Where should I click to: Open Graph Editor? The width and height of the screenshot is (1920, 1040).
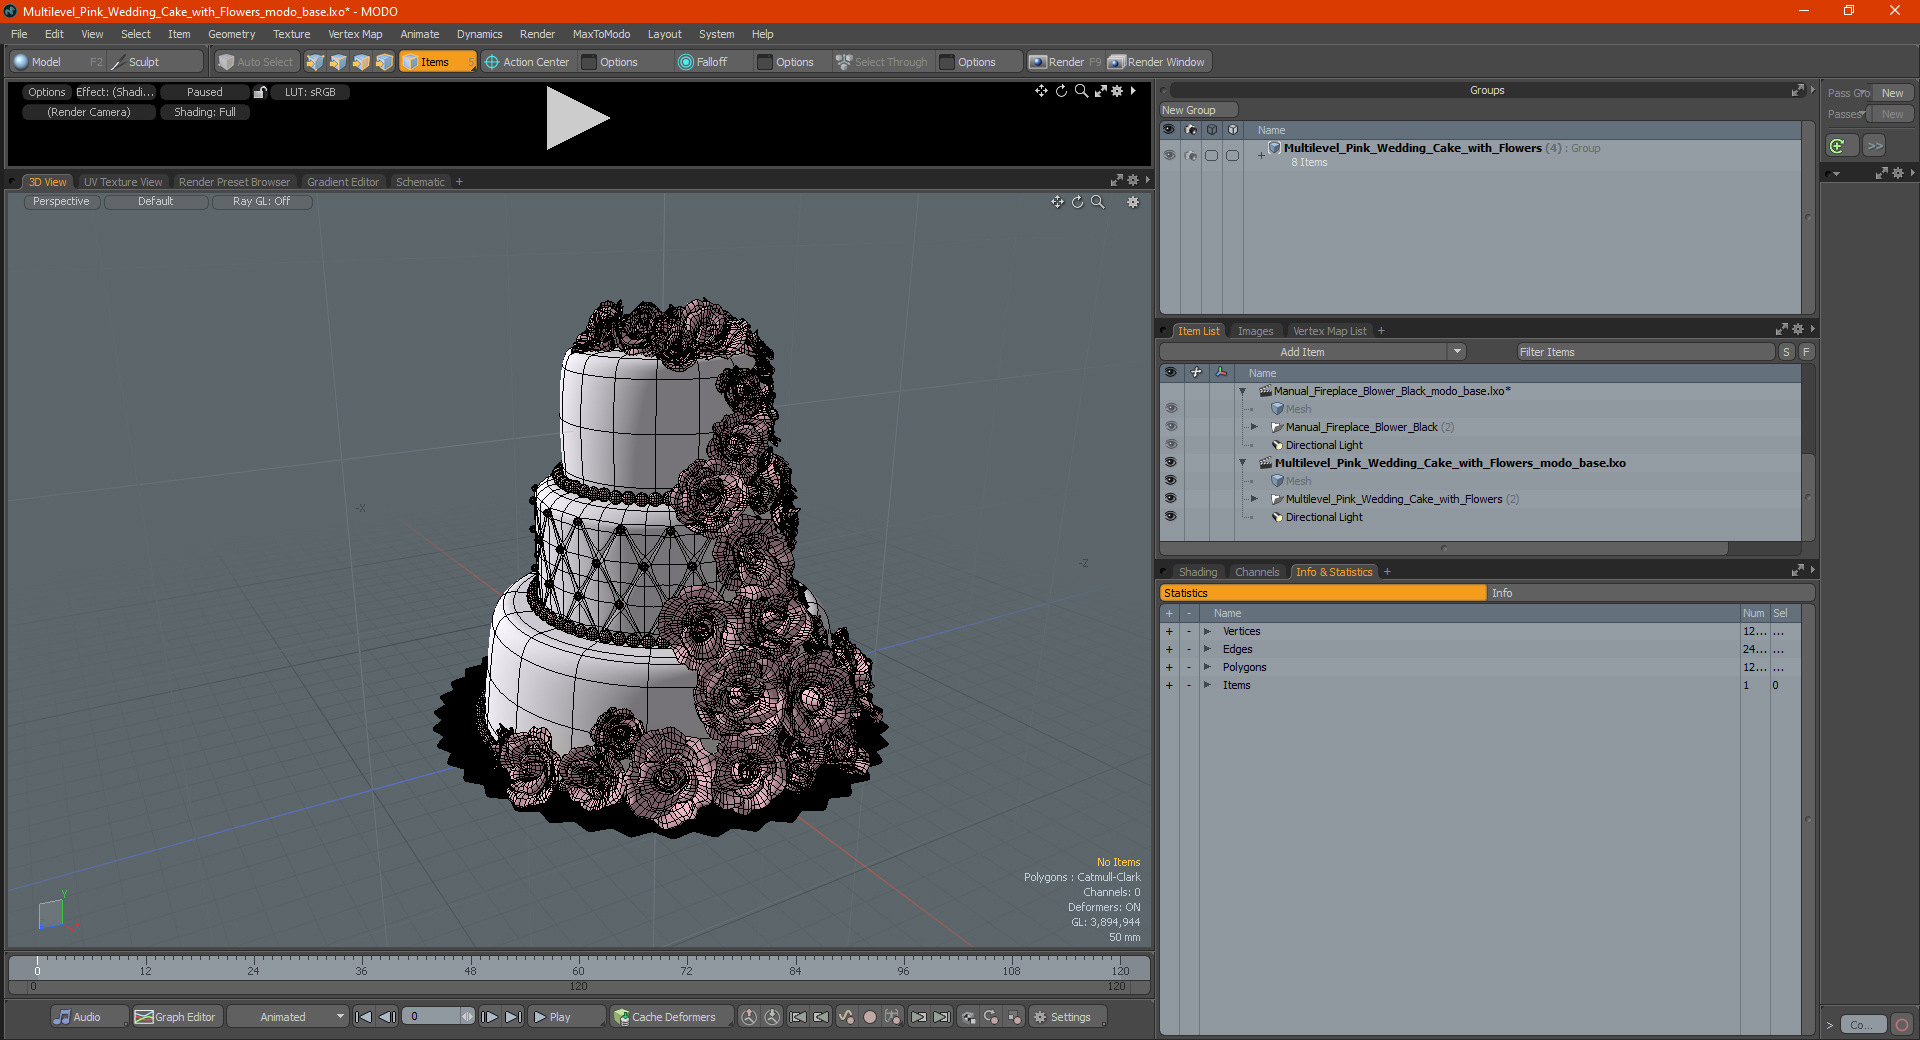click(x=176, y=1017)
